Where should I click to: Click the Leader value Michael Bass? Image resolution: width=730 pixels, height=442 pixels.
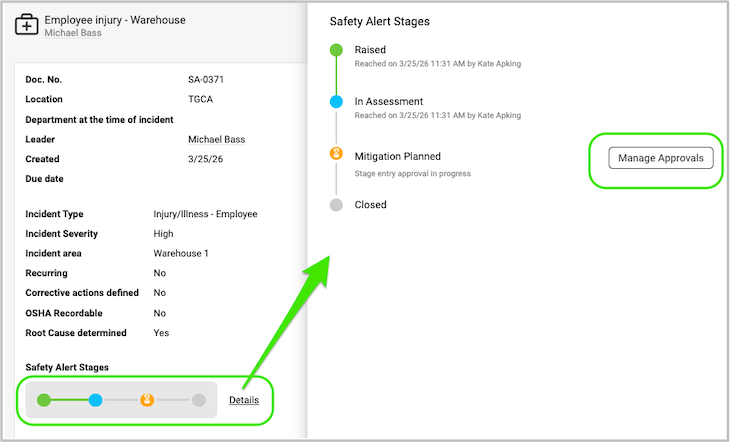click(216, 139)
